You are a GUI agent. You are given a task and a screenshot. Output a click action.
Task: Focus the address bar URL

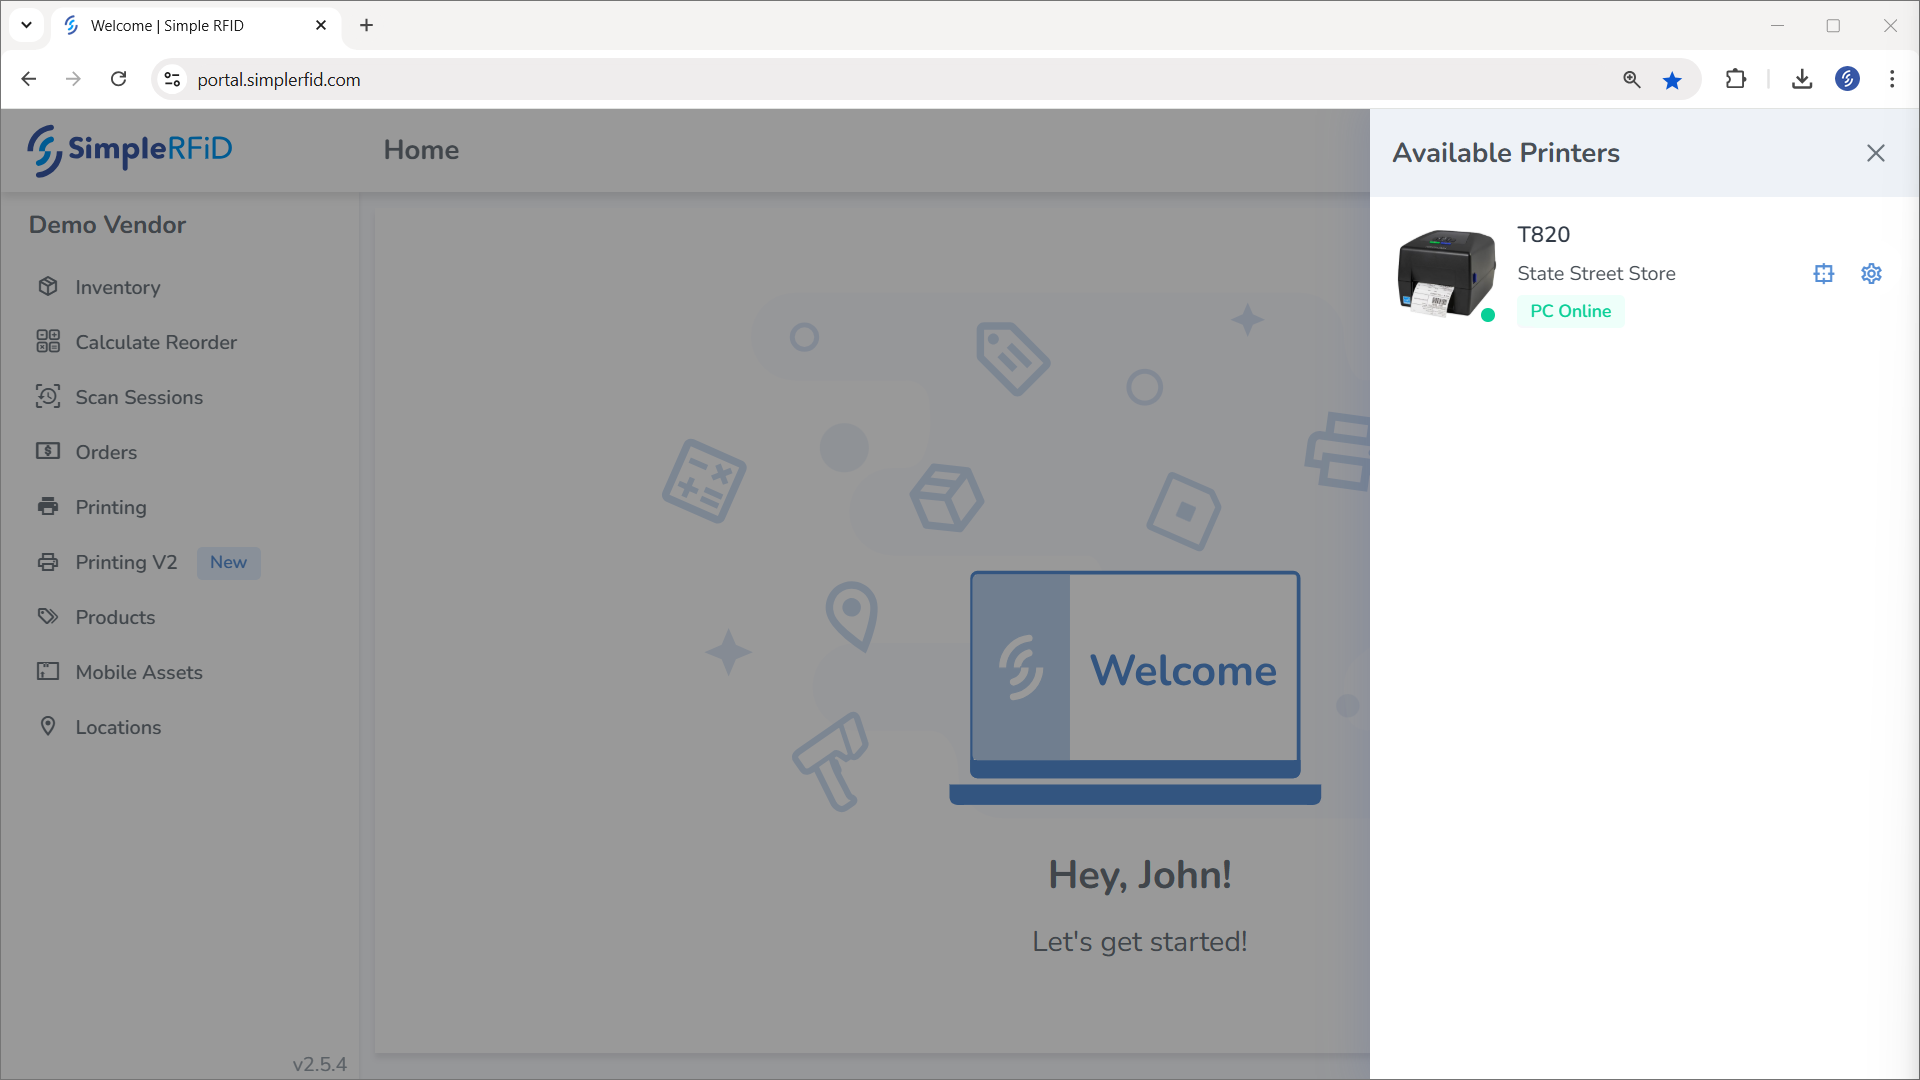279,80
